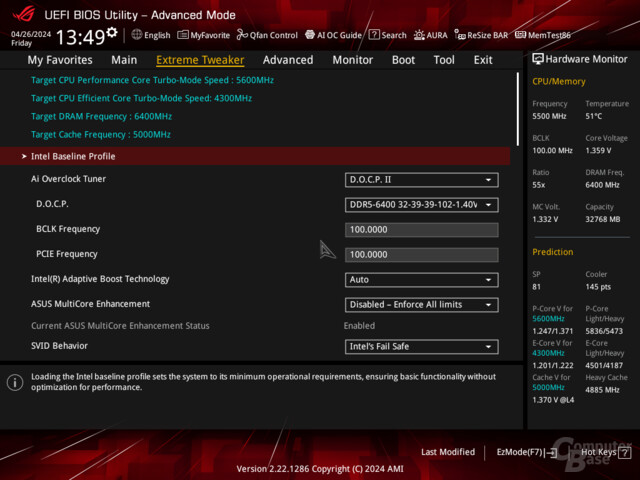The height and width of the screenshot is (480, 640).
Task: Open the AURA lighting icon
Action: click(419, 35)
